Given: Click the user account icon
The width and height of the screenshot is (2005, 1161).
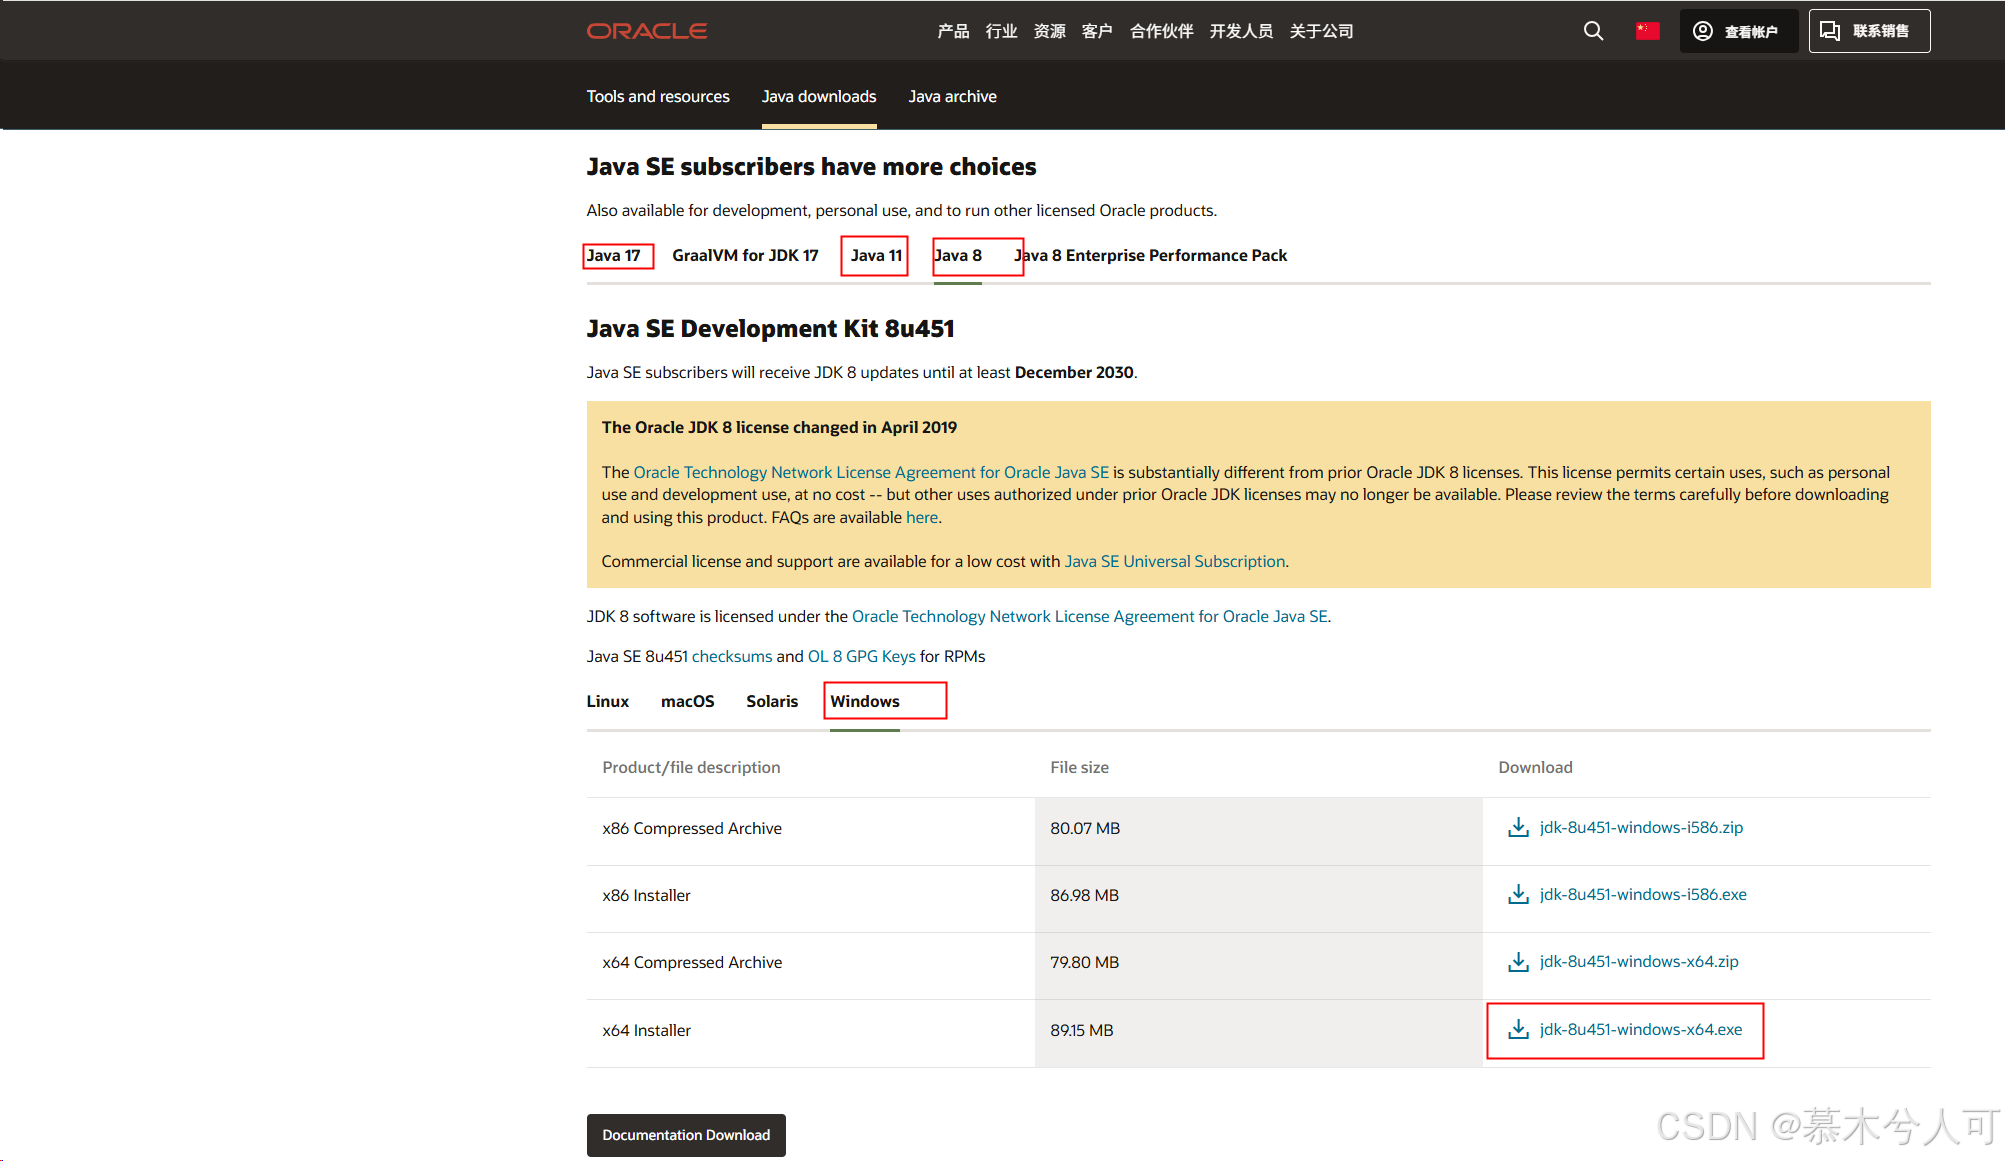Looking at the screenshot, I should (1702, 31).
